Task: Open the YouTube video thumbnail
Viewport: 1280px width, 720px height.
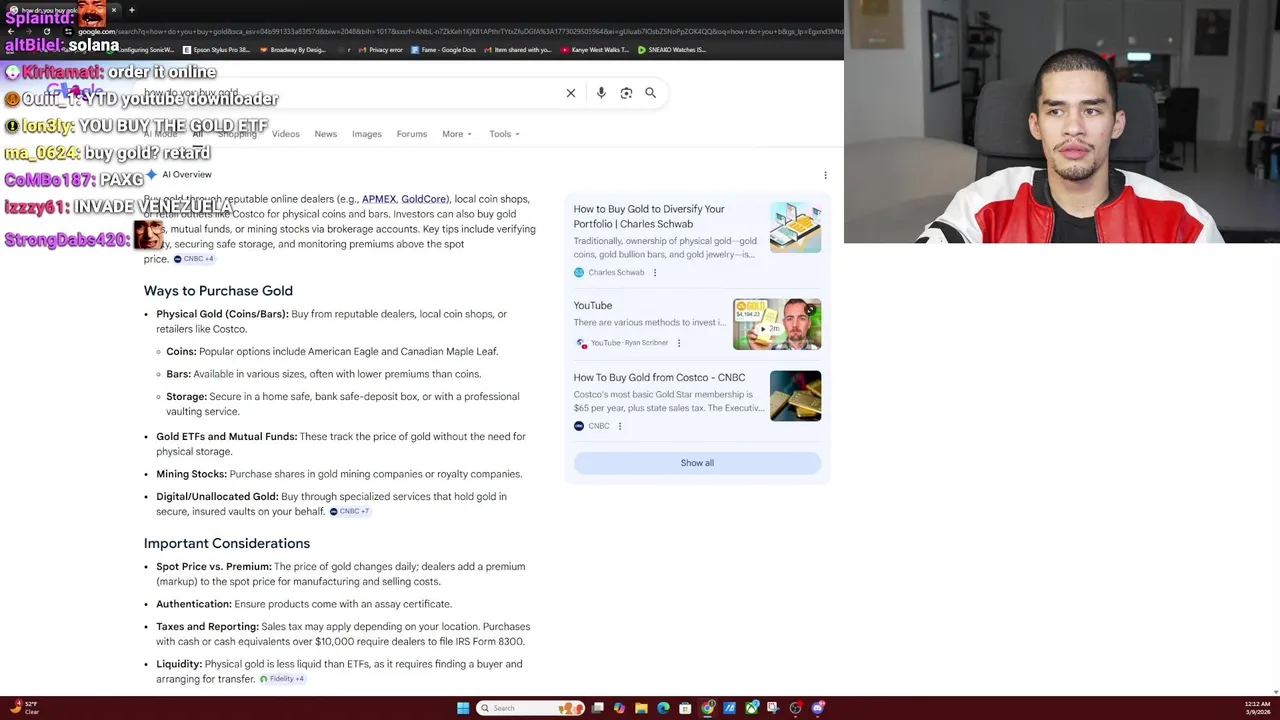Action: [777, 324]
